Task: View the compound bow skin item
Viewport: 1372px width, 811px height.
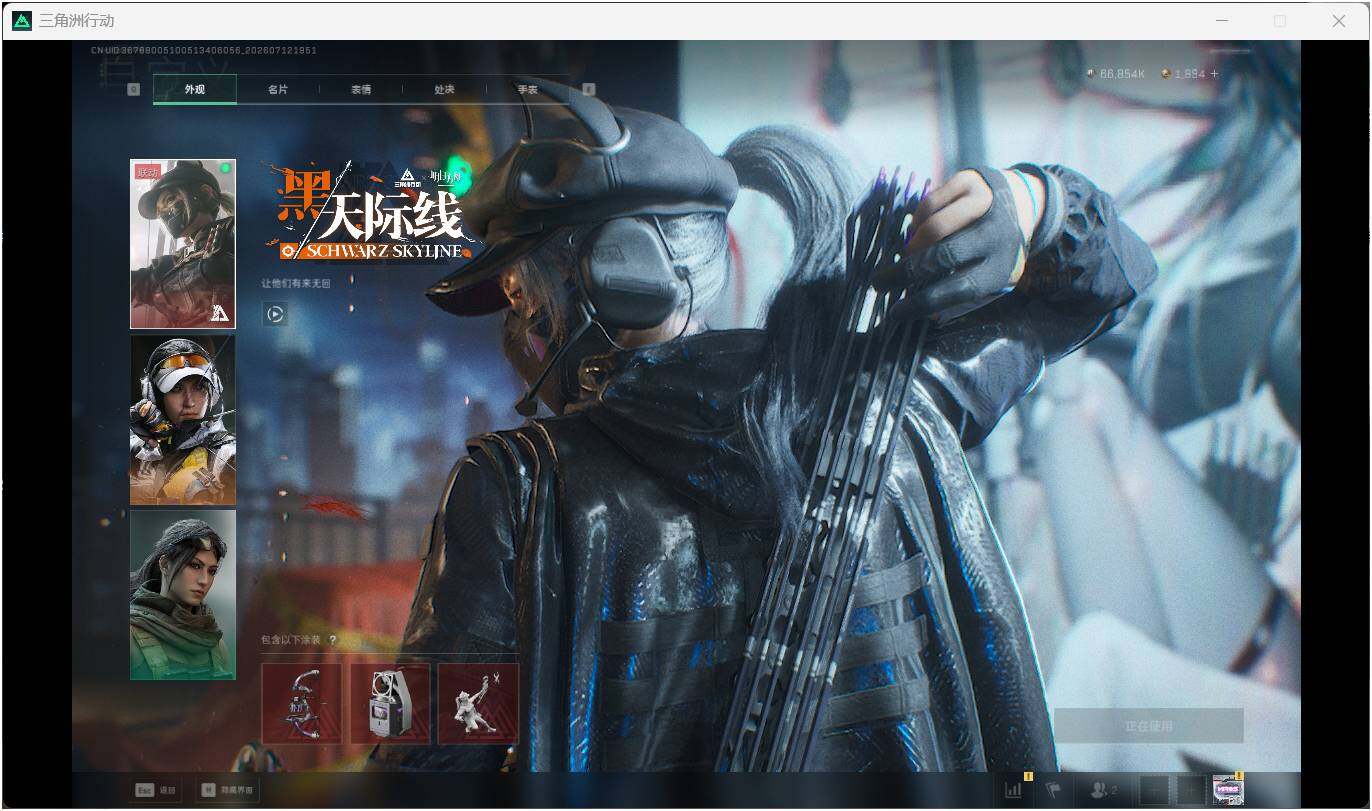Action: coord(302,704)
